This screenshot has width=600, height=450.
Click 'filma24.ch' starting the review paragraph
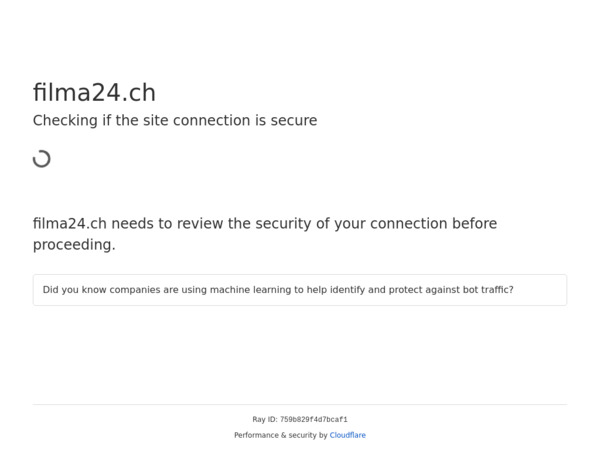point(70,223)
